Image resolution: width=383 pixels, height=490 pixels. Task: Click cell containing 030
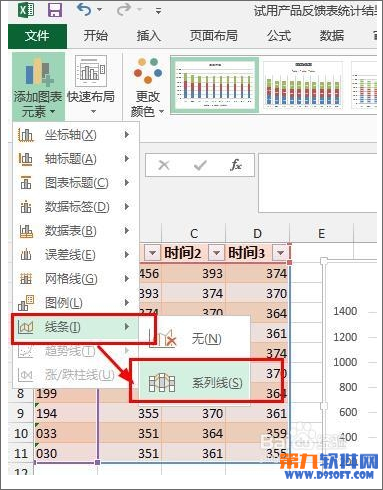pos(66,454)
